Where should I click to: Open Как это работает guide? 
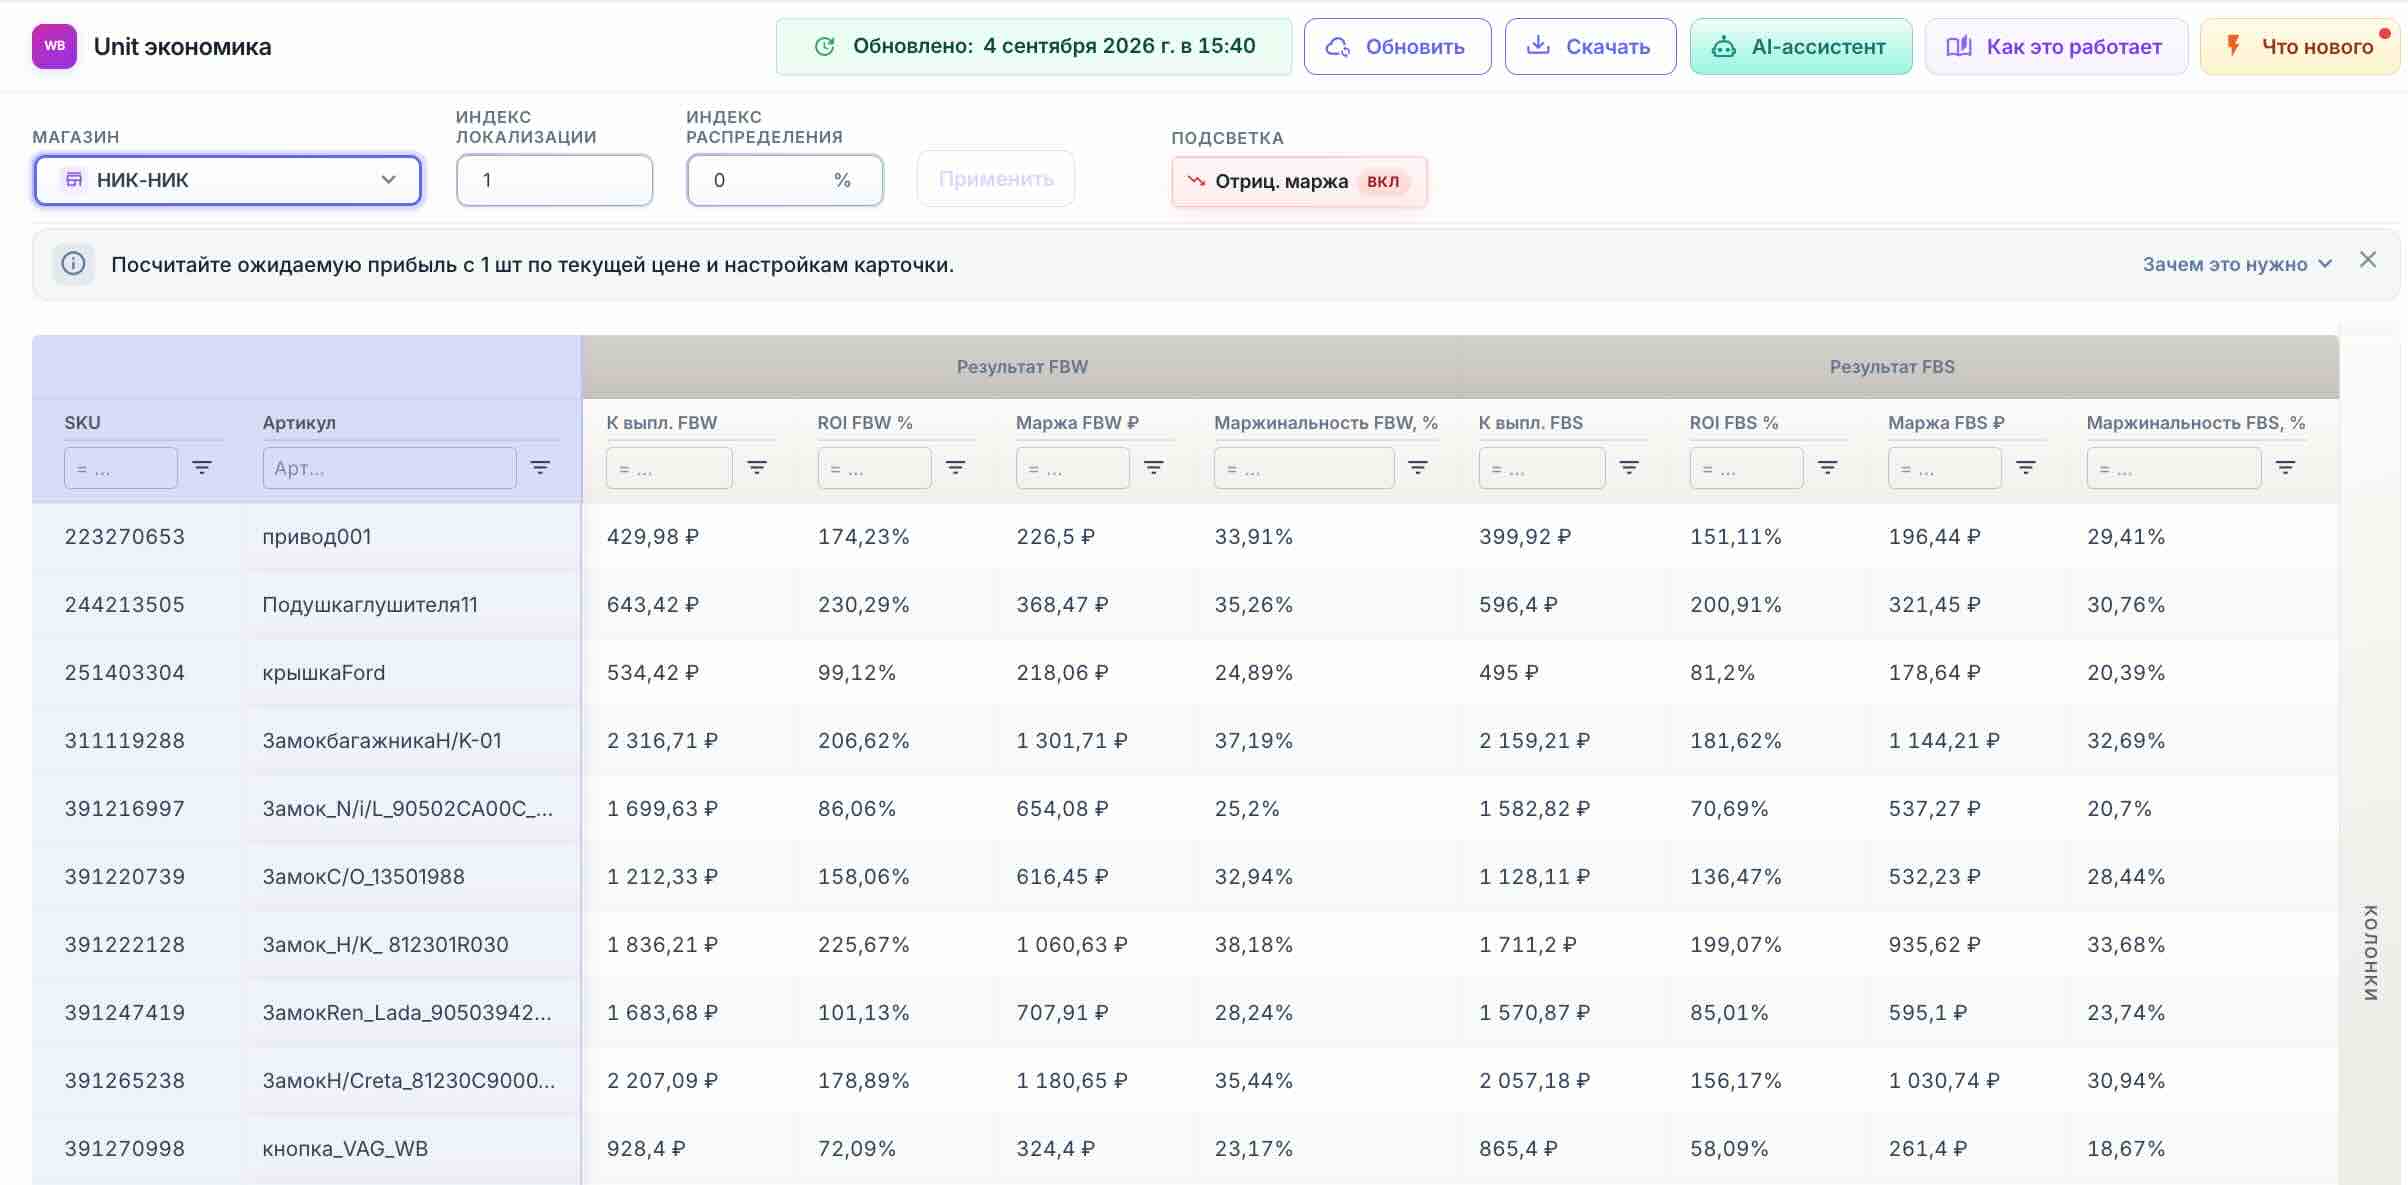pos(2056,46)
